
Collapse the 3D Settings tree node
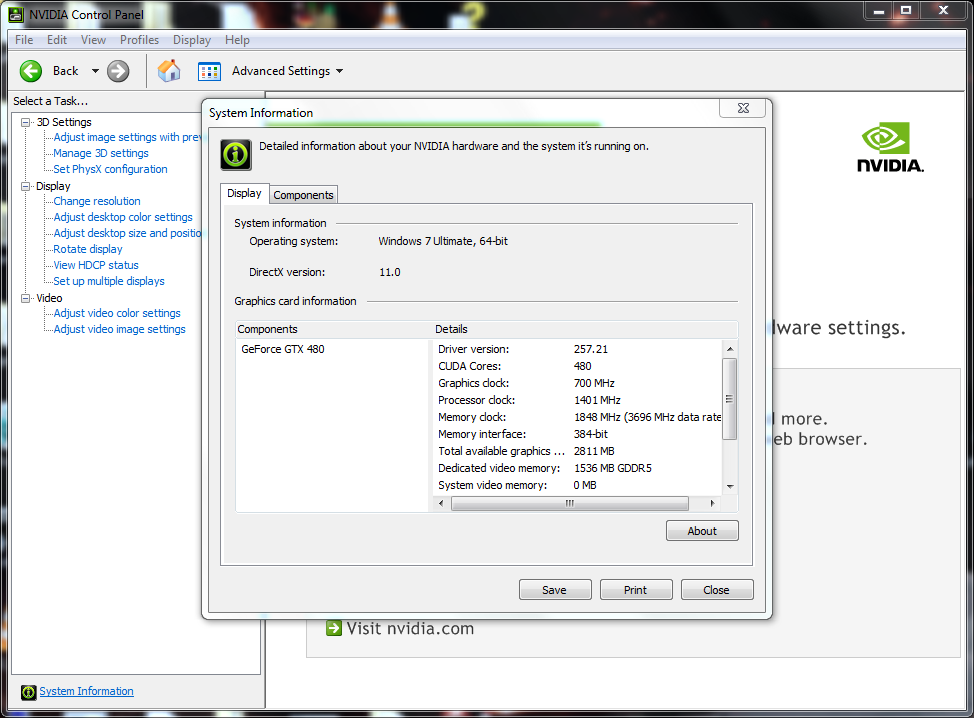pyautogui.click(x=26, y=122)
